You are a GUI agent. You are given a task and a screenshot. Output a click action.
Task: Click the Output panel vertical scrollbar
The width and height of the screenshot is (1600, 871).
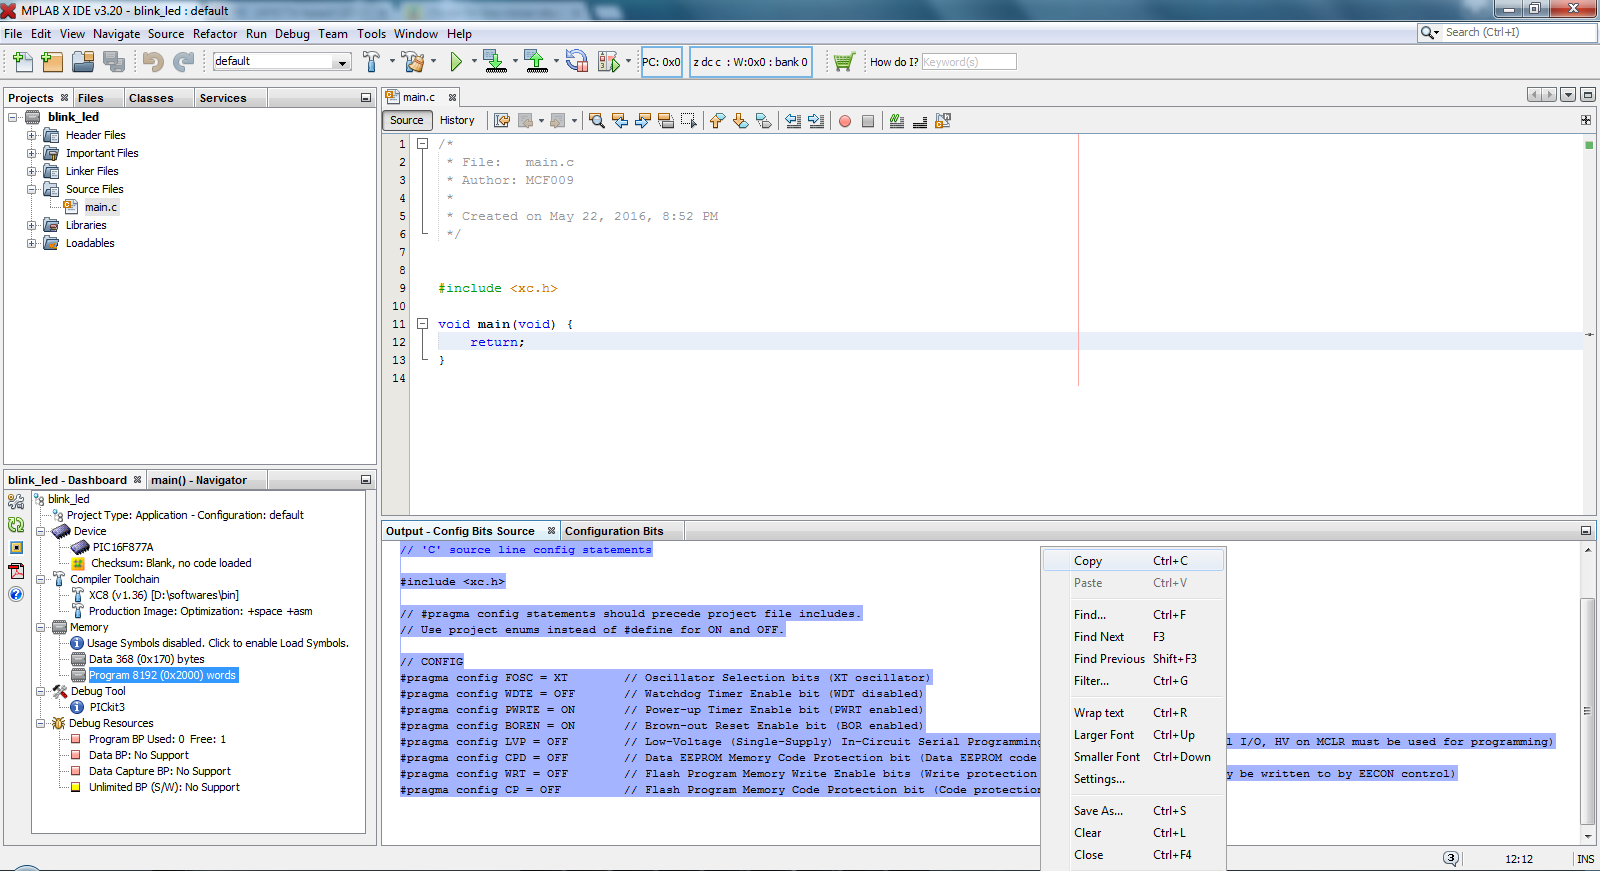pos(1587,710)
